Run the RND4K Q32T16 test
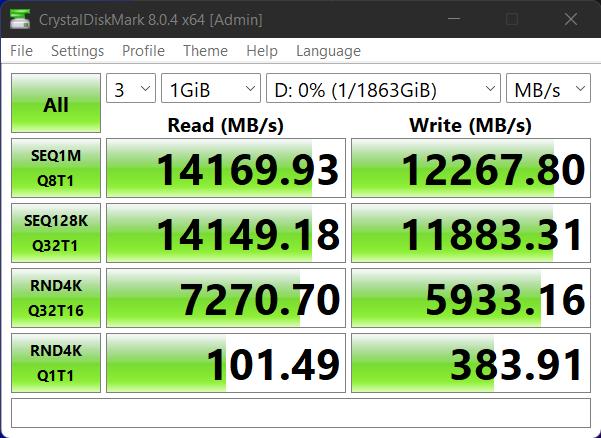Viewport: 601px width, 438px height. point(56,299)
